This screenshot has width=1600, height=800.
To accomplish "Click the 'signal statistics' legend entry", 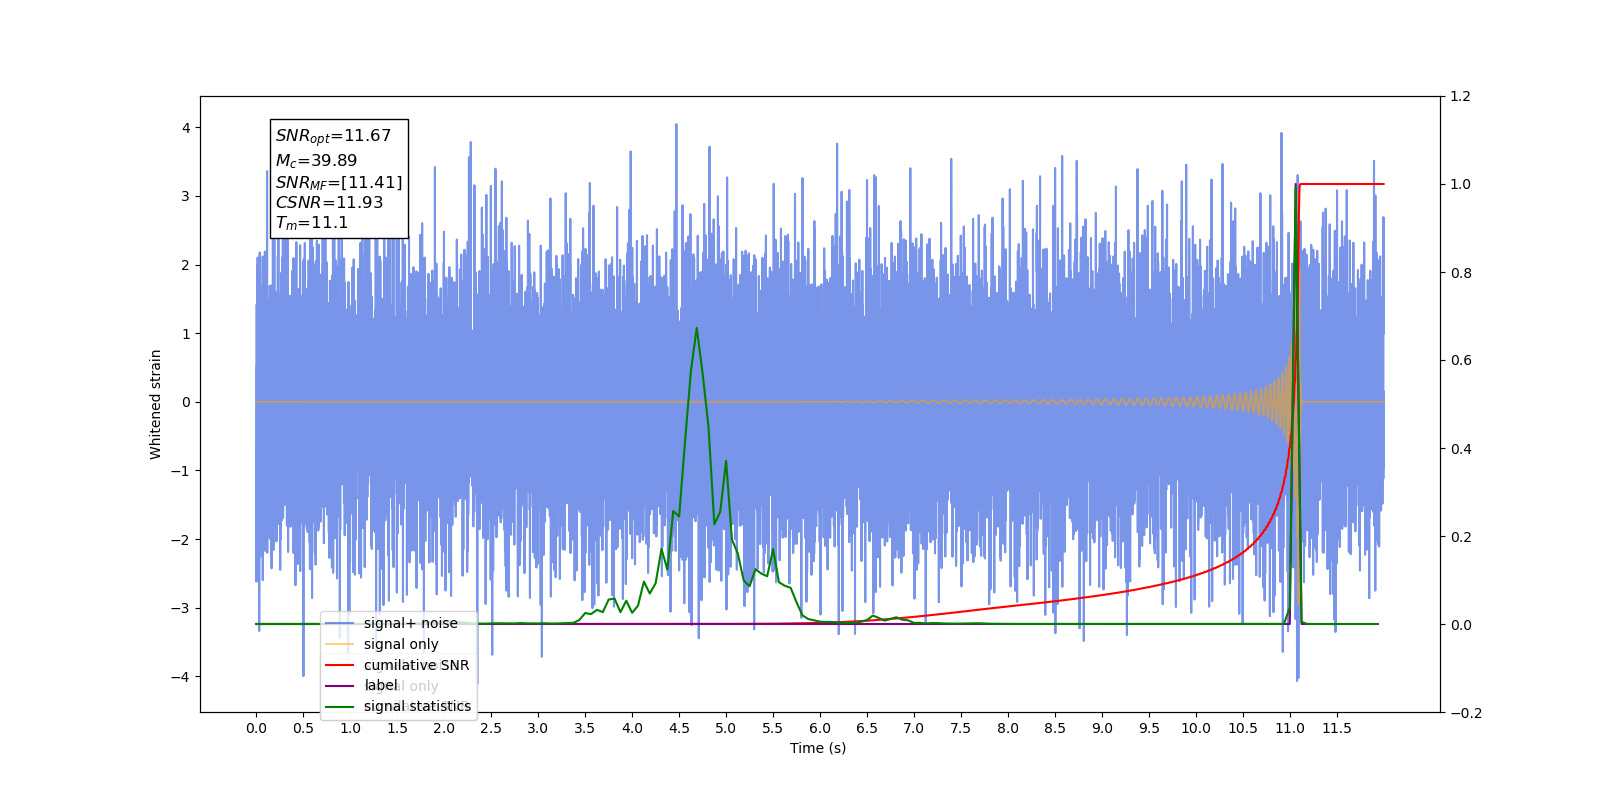I will click(417, 706).
